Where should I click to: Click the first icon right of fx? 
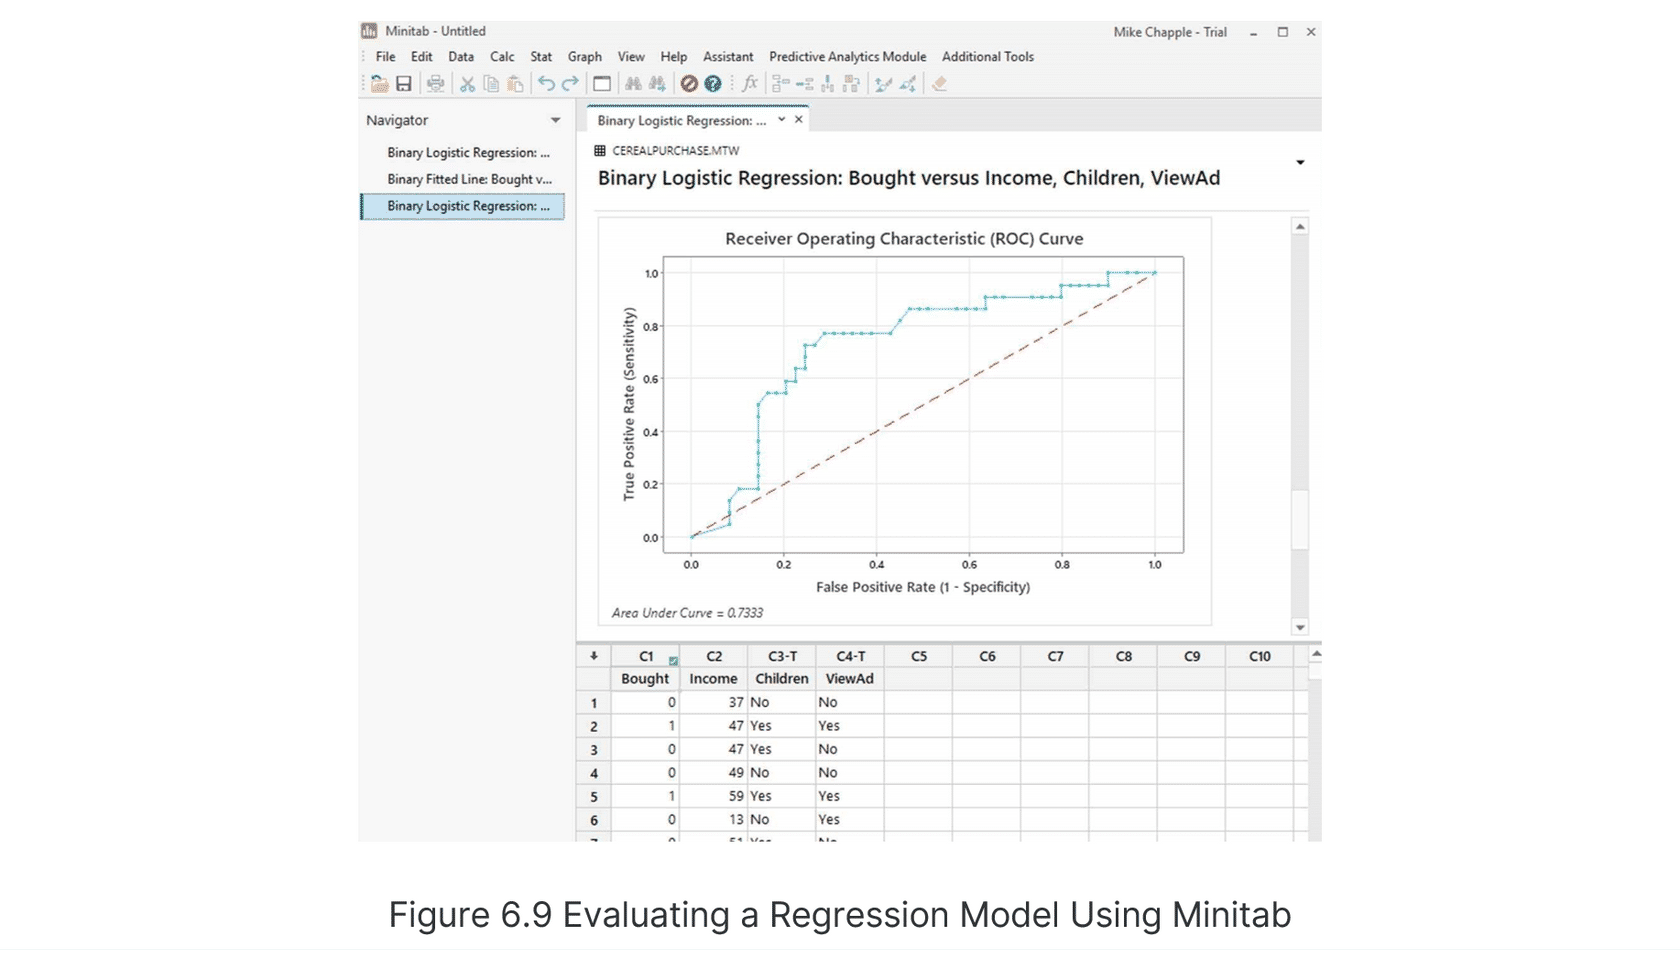(x=781, y=84)
